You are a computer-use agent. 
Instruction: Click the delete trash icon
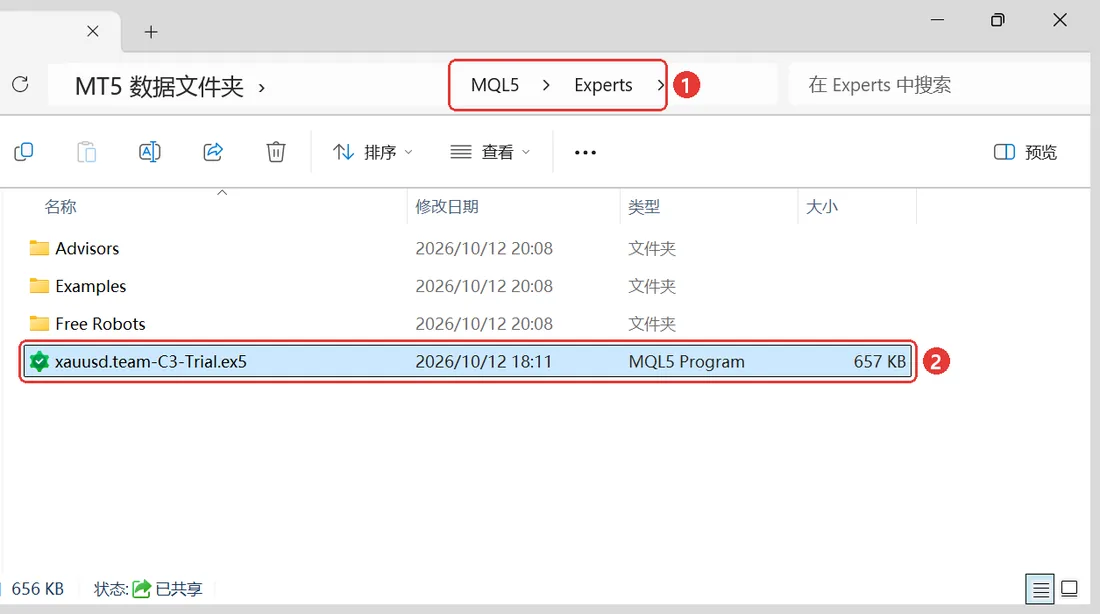276,152
